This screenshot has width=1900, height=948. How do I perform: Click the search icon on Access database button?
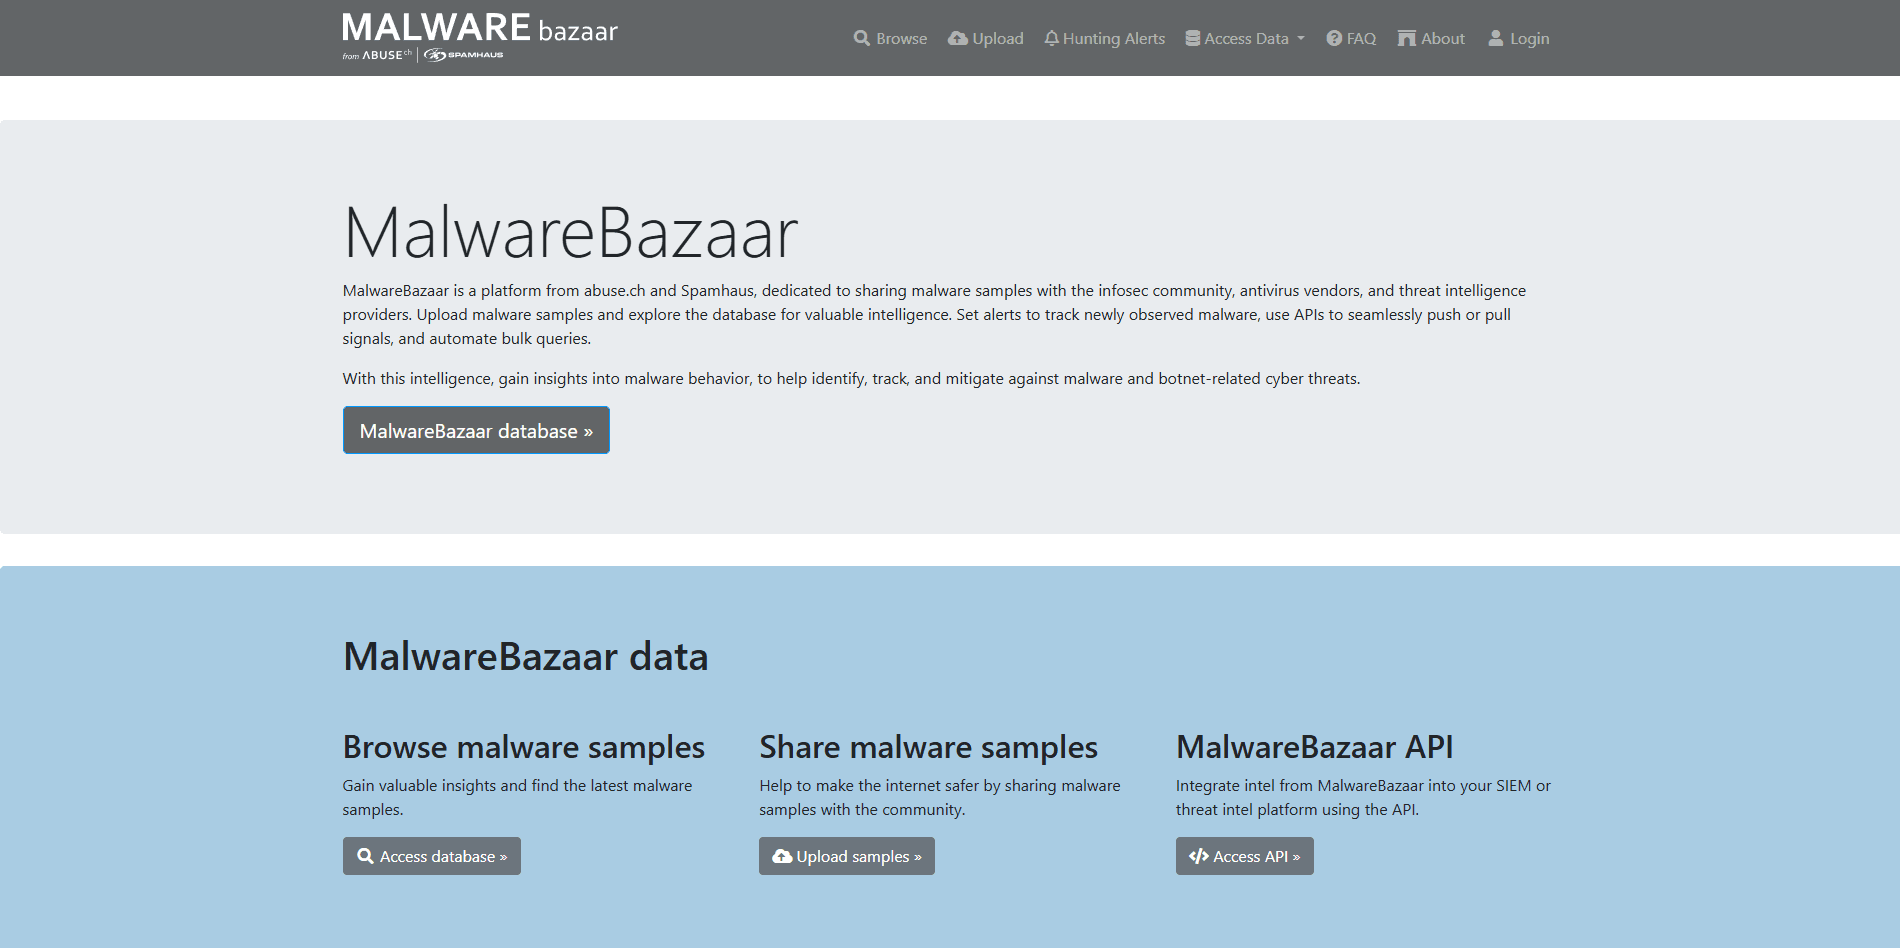click(365, 856)
